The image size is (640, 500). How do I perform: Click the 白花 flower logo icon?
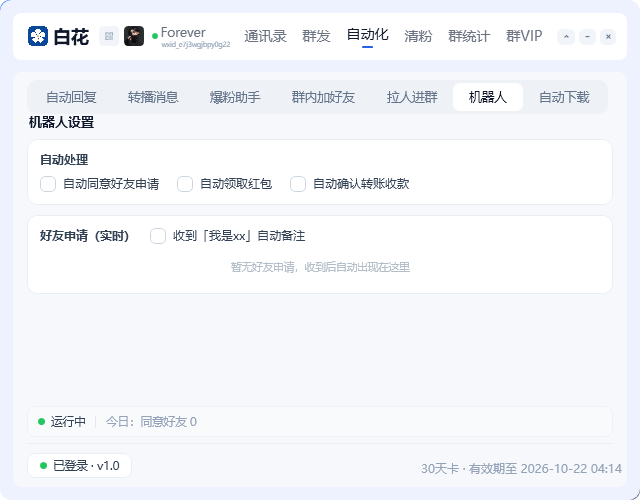(38, 36)
